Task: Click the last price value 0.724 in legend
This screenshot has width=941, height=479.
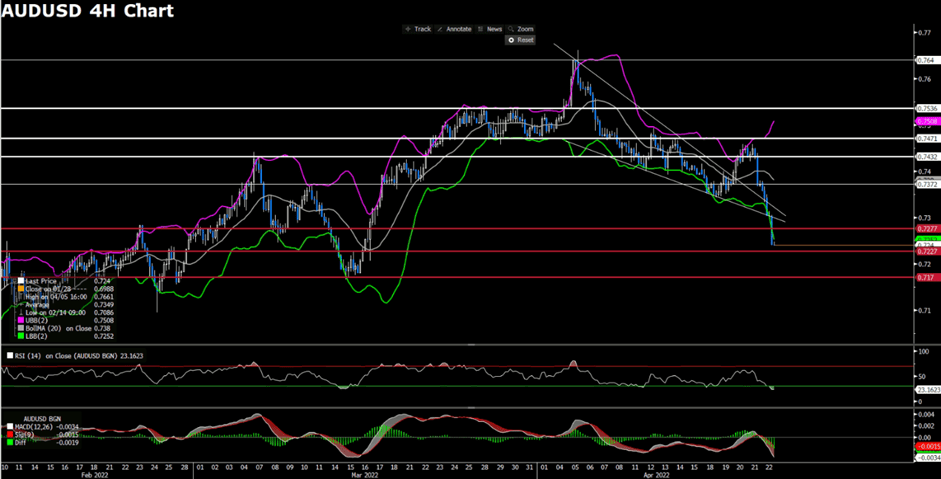Action: point(102,281)
